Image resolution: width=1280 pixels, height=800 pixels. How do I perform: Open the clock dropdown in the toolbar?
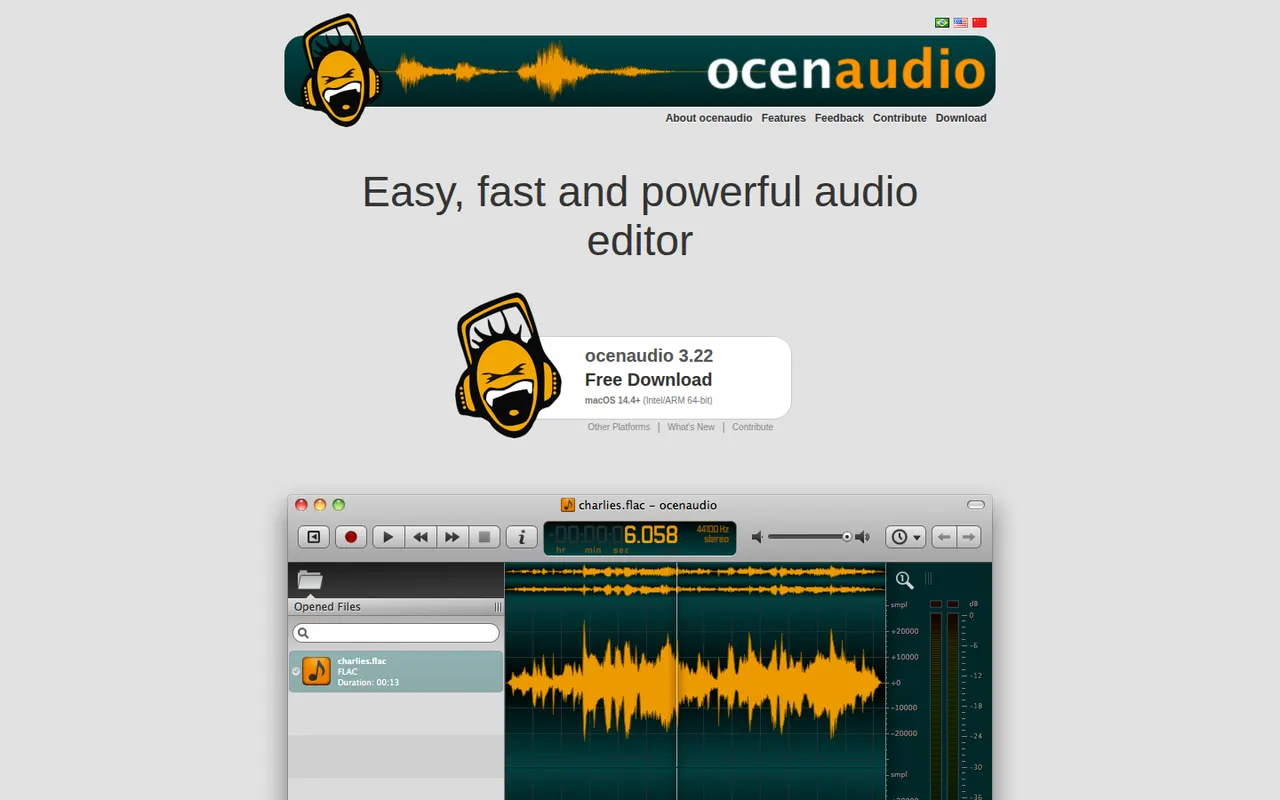pyautogui.click(x=905, y=537)
